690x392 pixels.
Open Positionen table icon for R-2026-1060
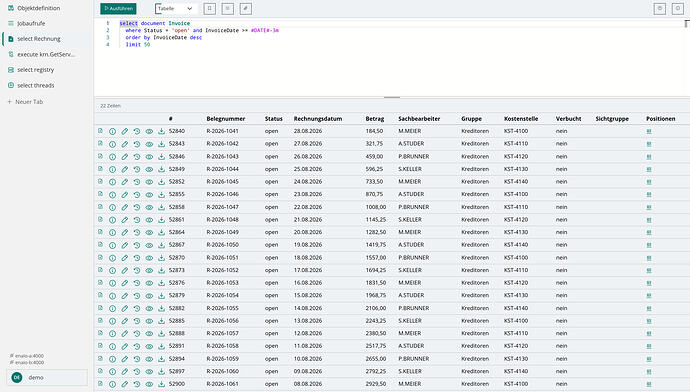649,372
